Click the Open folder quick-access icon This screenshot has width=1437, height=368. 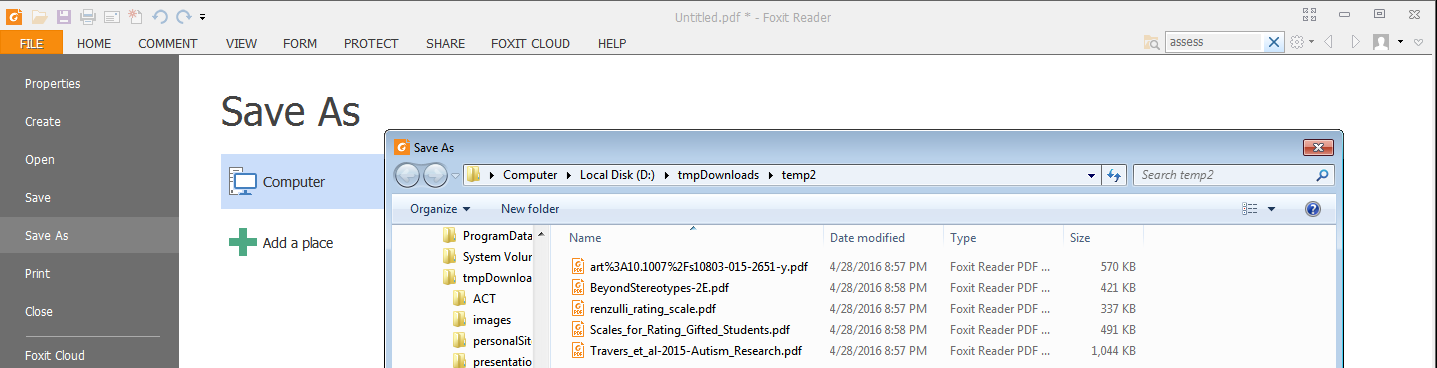[39, 17]
